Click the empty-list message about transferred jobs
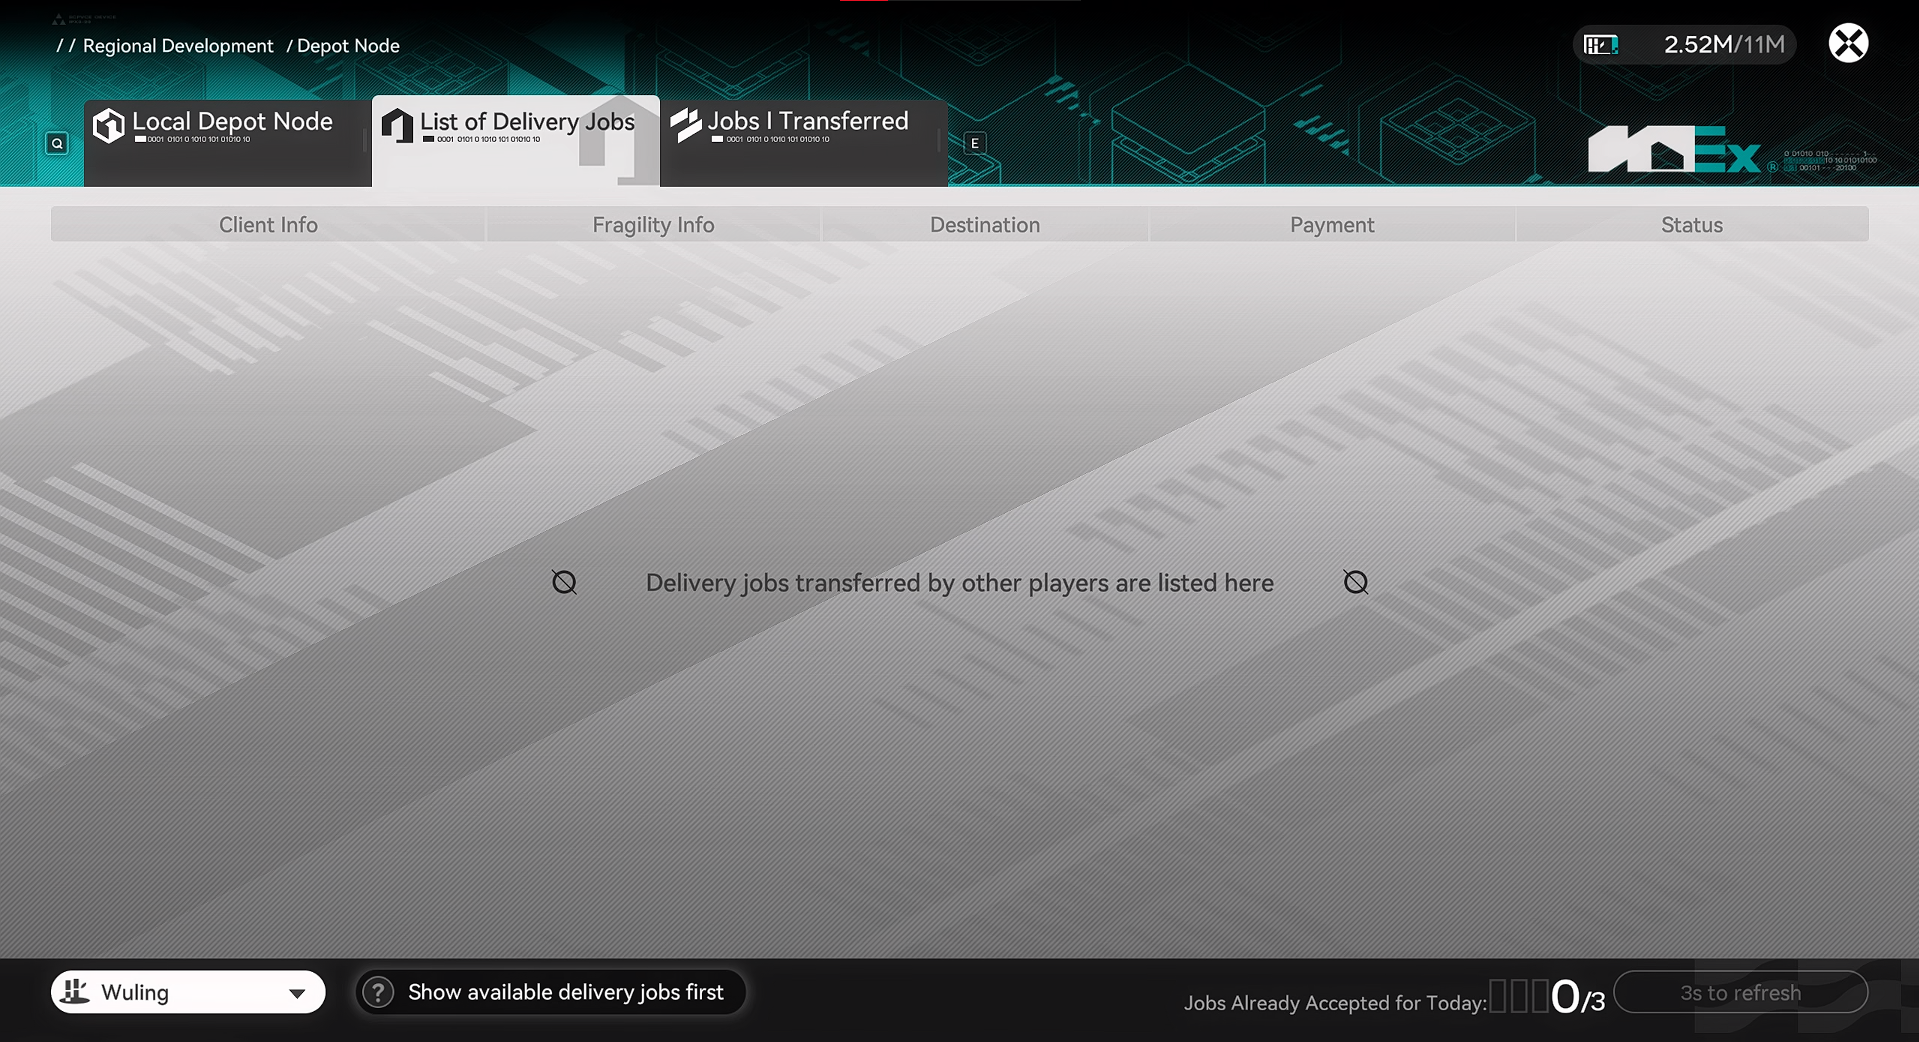Viewport: 1919px width, 1042px height. tap(959, 583)
